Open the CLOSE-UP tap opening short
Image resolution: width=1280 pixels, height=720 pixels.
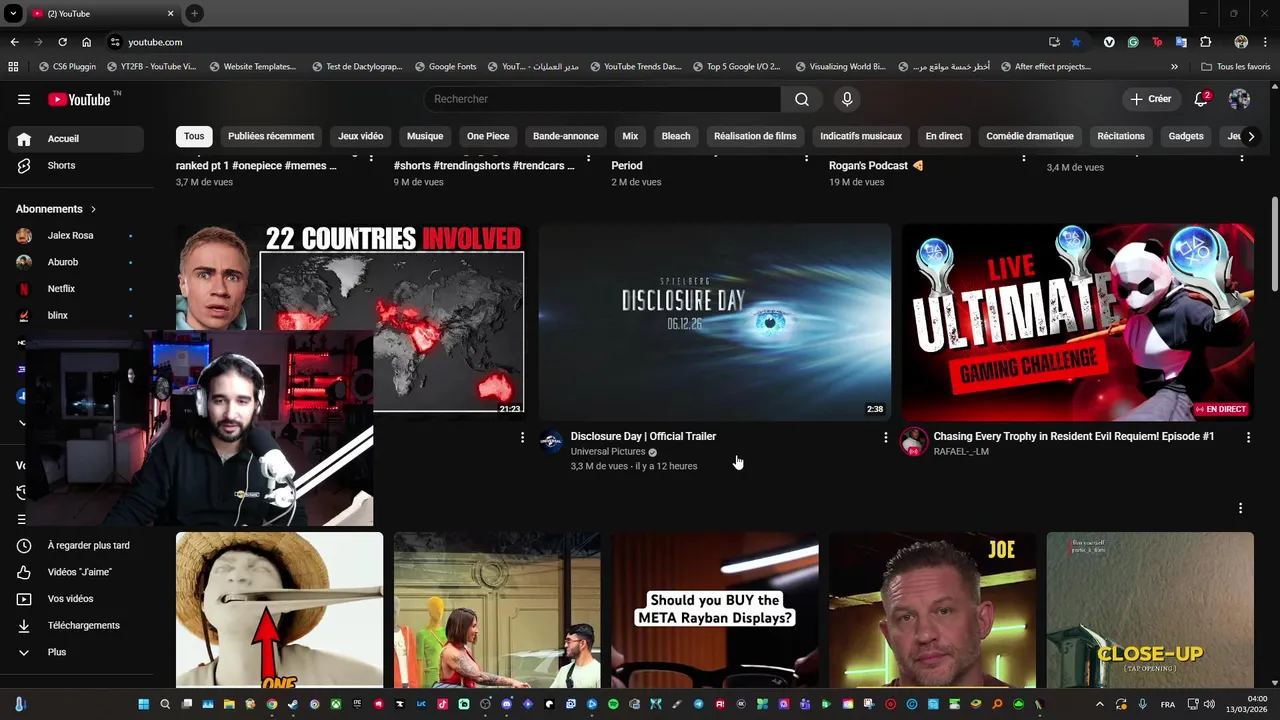[1150, 610]
